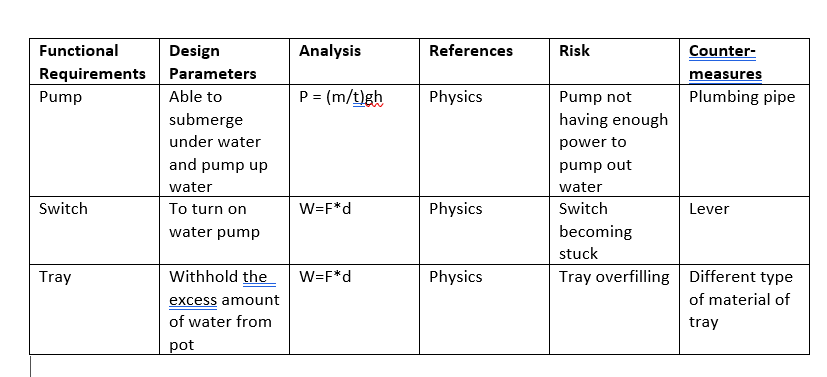Screen dimensions: 827x377
Task: Click the 'To turn on water pump' cell
Action: [224, 231]
